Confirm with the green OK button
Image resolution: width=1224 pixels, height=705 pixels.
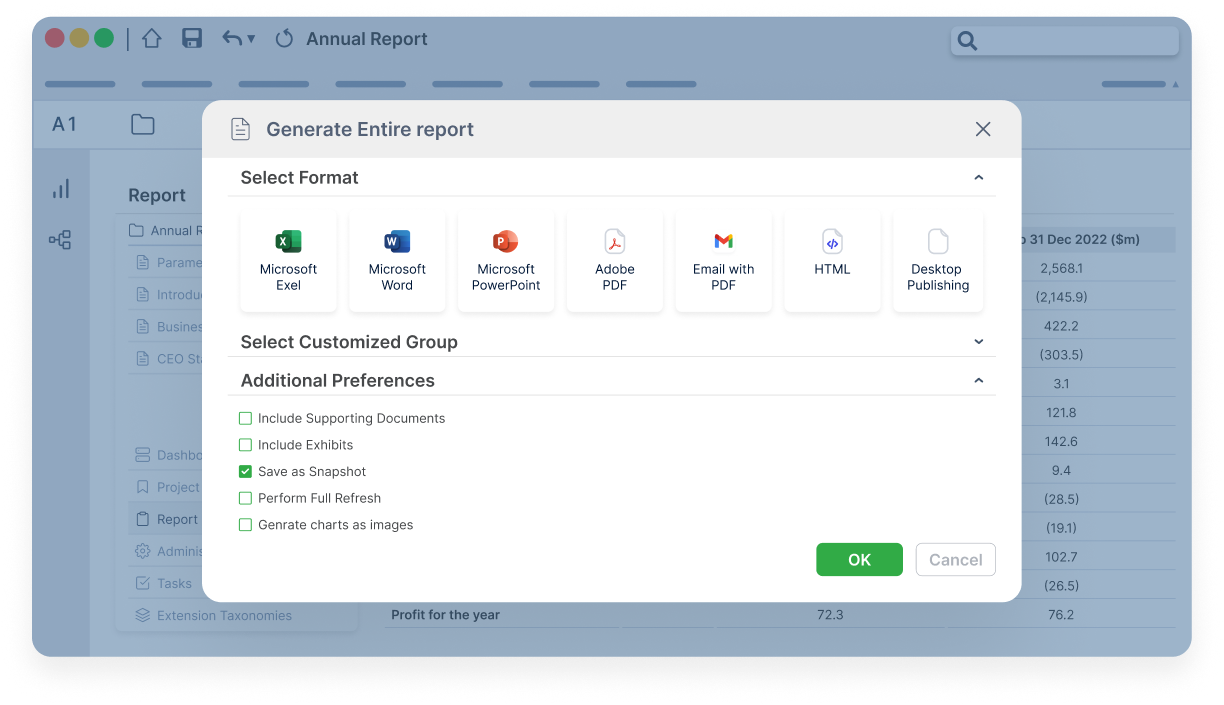859,560
